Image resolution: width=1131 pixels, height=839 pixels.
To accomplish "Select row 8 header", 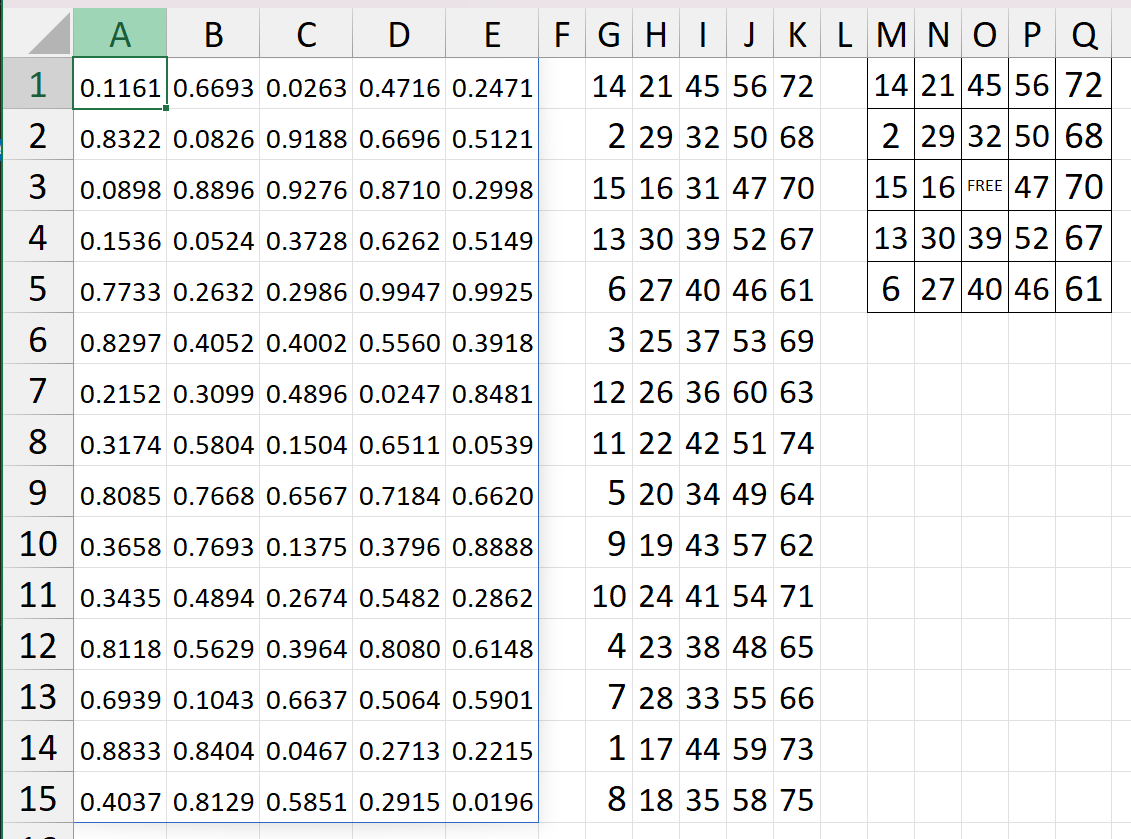I will (37, 442).
